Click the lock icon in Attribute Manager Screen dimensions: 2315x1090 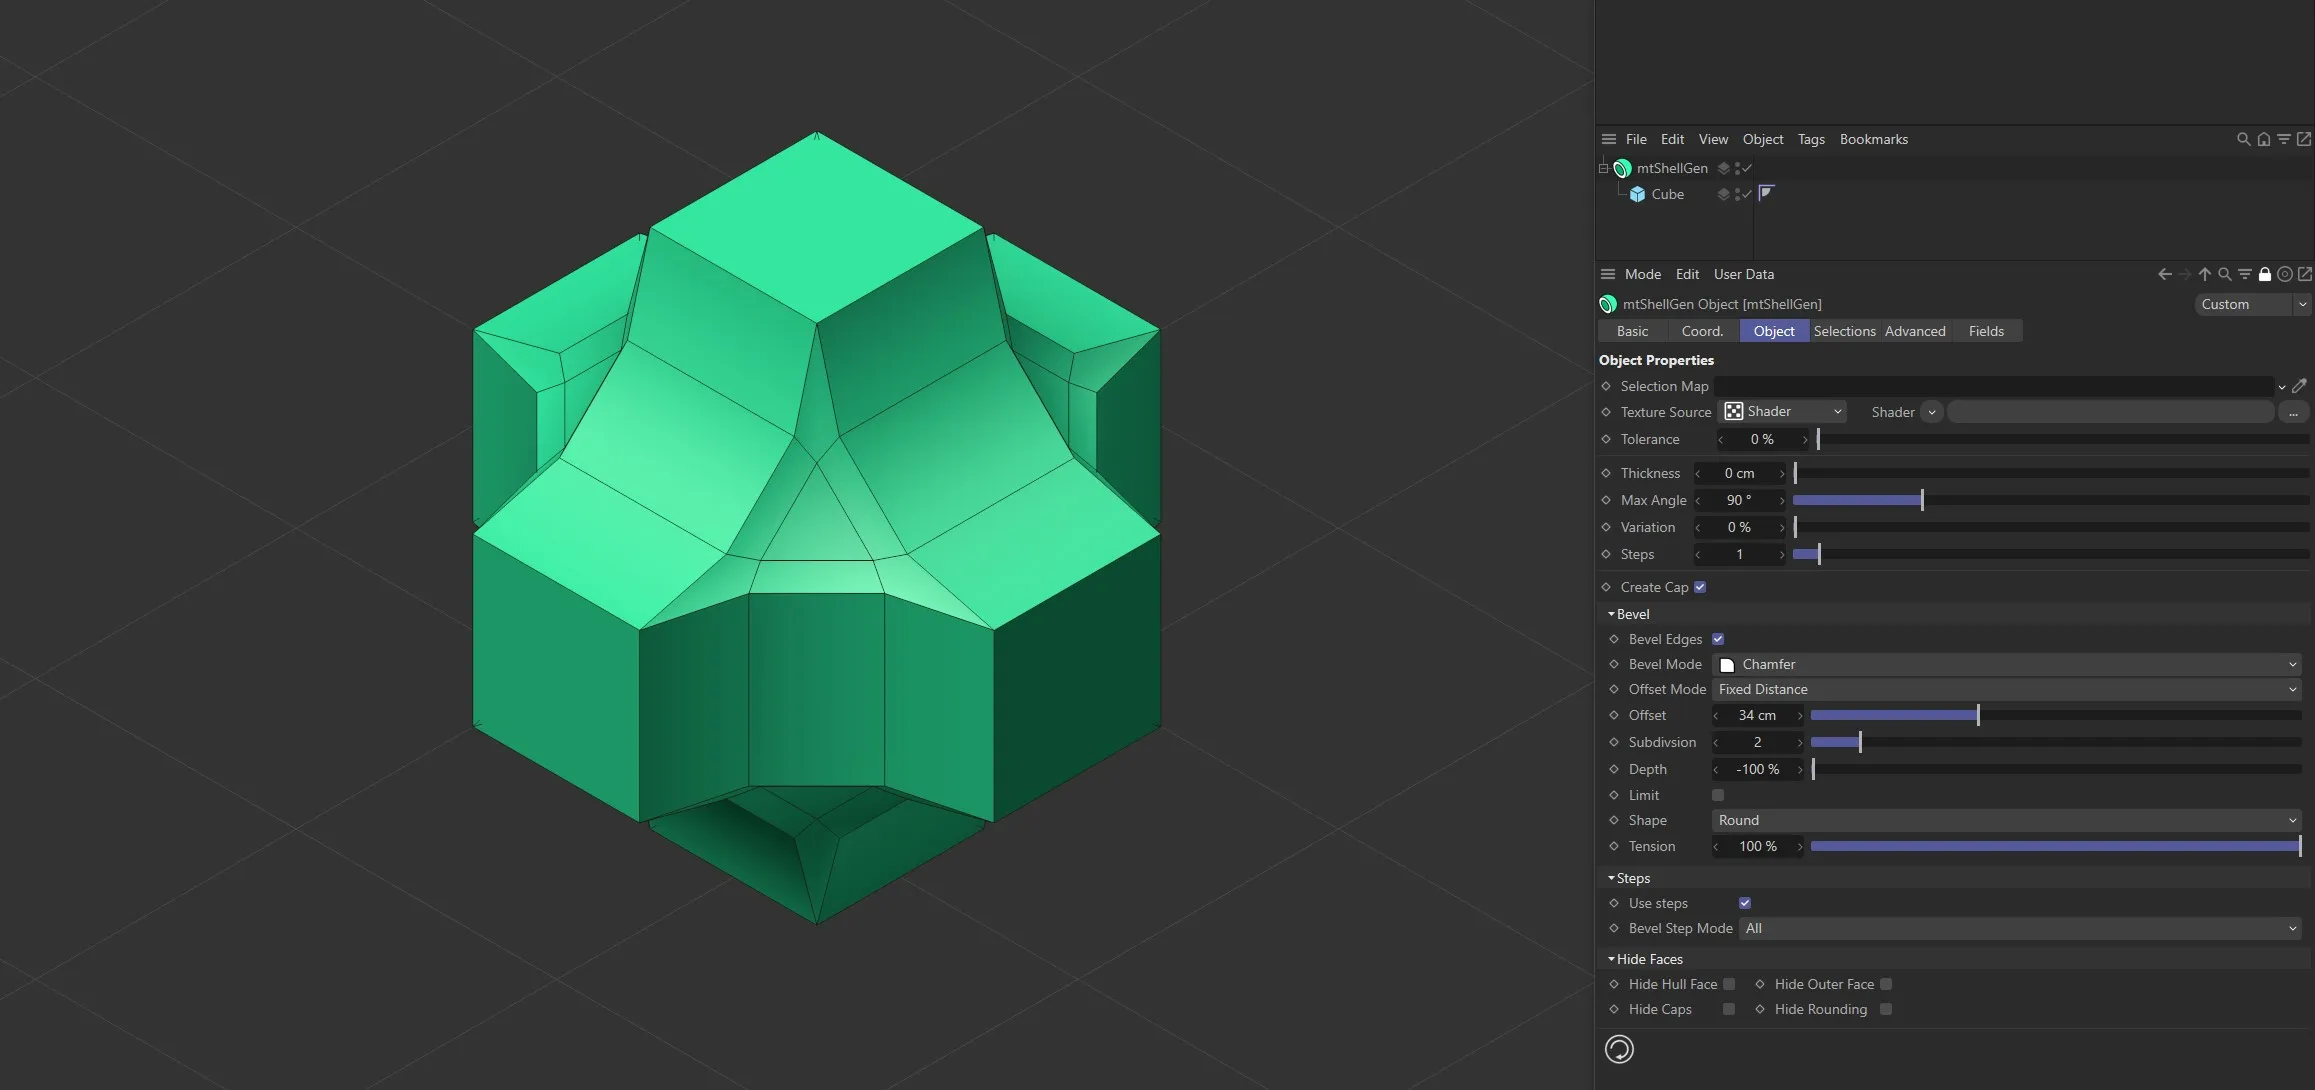tap(2265, 274)
